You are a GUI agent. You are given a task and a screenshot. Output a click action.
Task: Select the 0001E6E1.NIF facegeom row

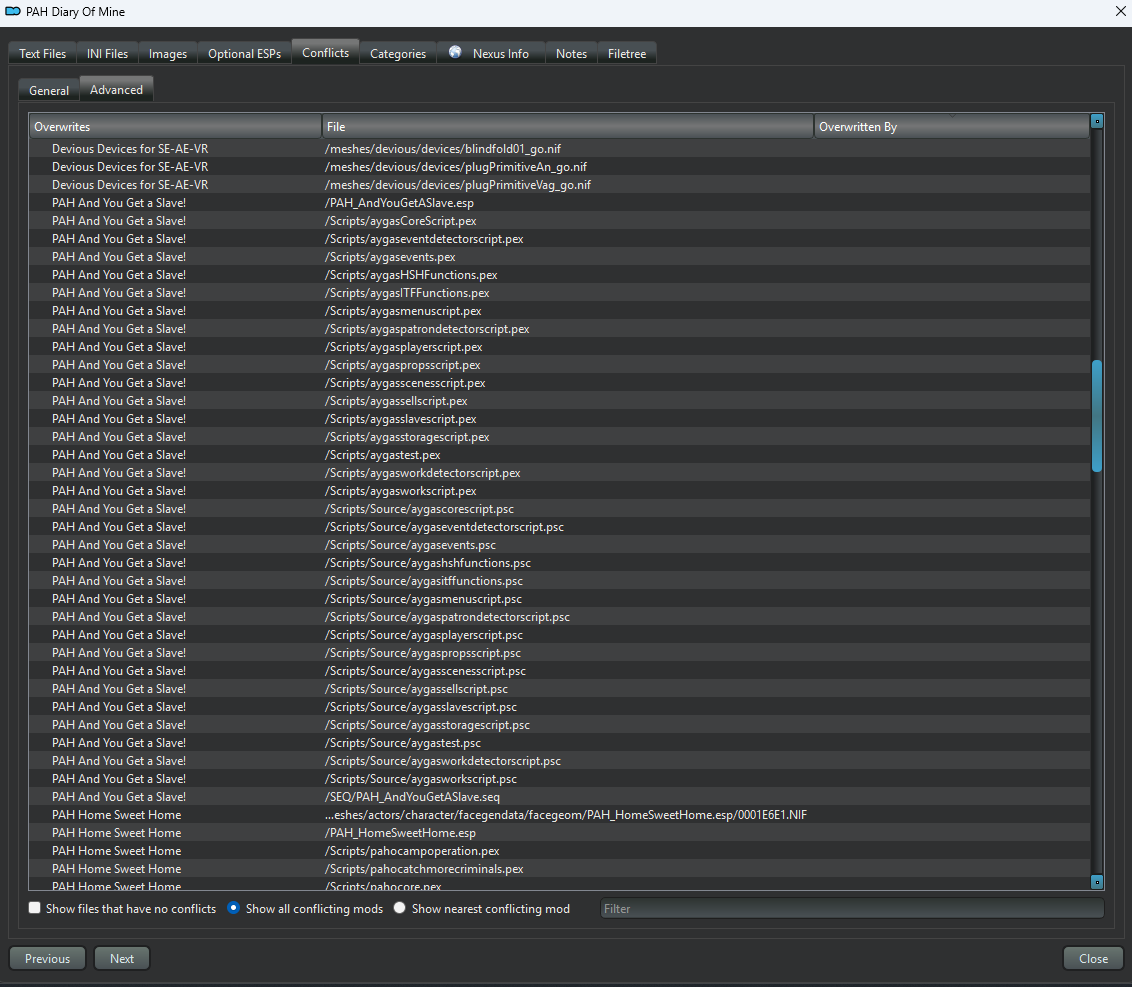(560, 815)
